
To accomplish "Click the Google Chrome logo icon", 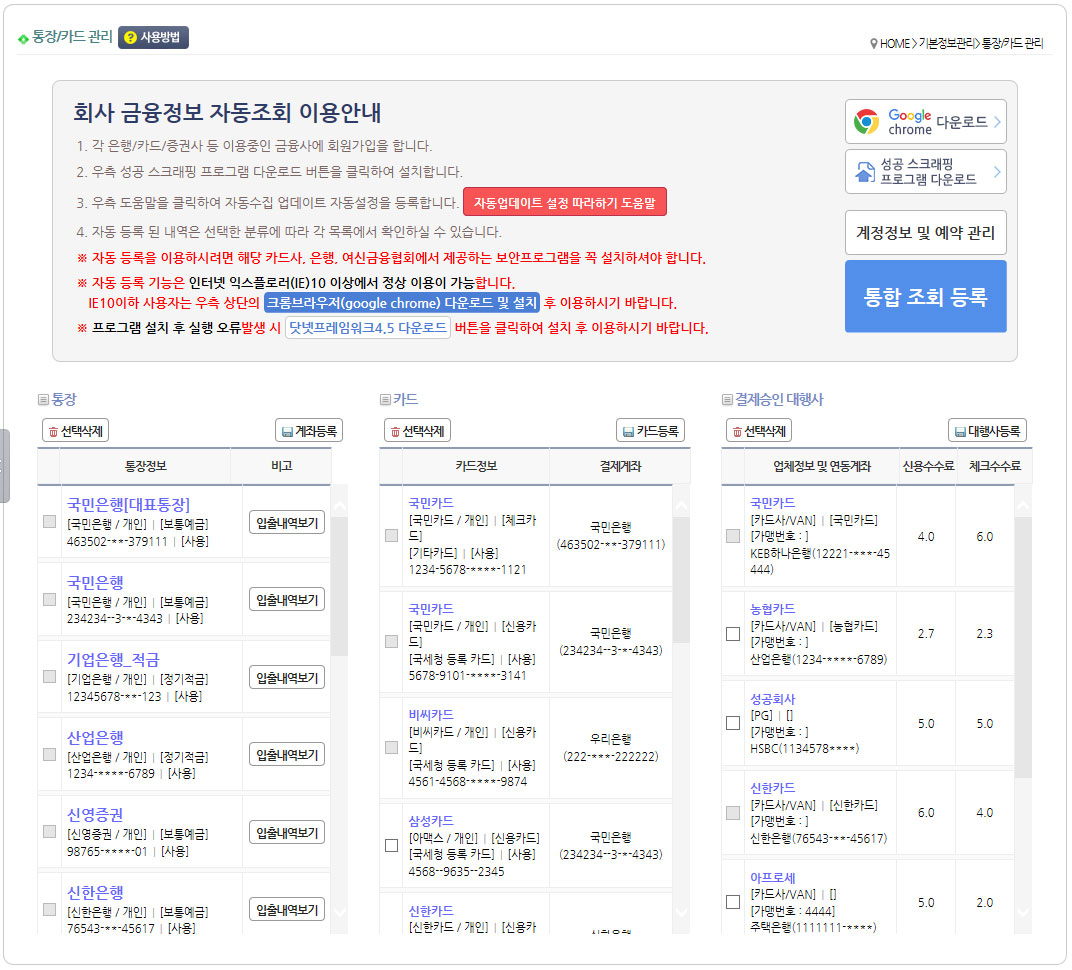I will coord(866,122).
